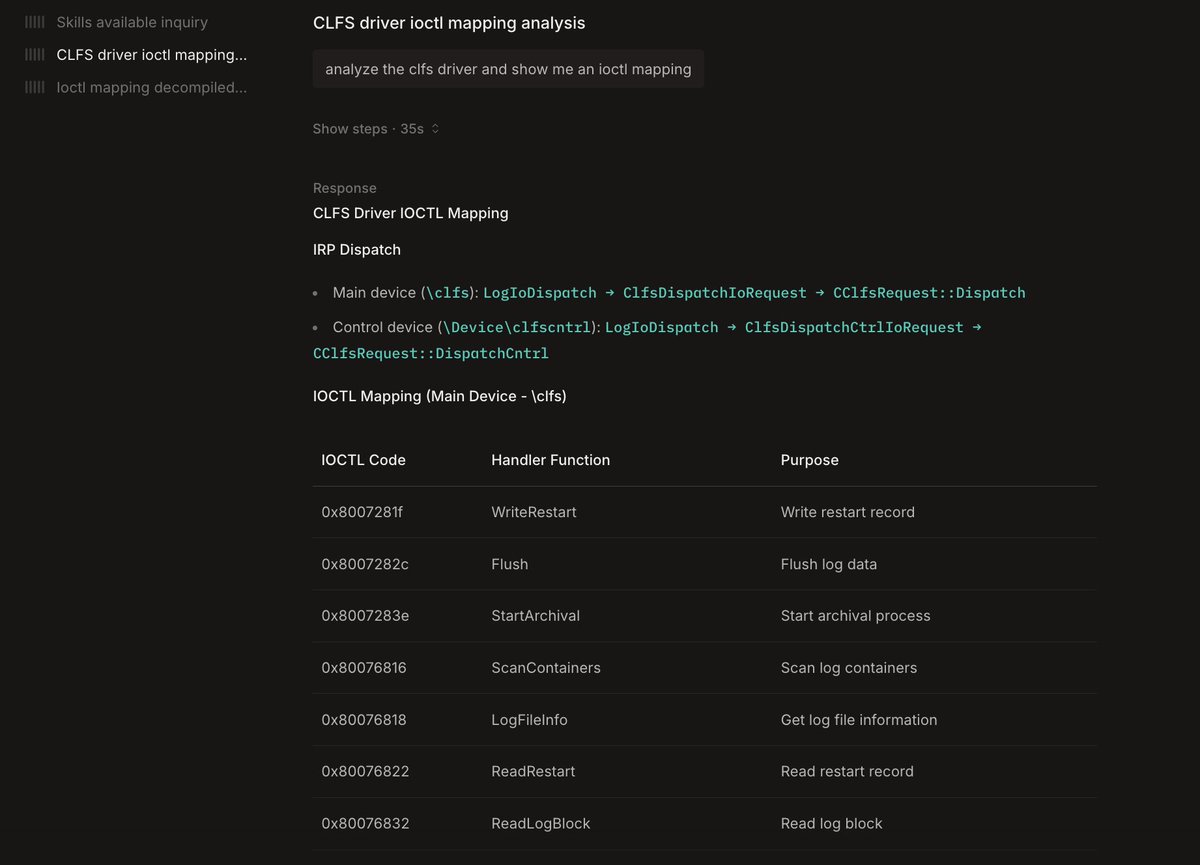
Task: Click the IRP Dispatch heading
Action: [357, 249]
